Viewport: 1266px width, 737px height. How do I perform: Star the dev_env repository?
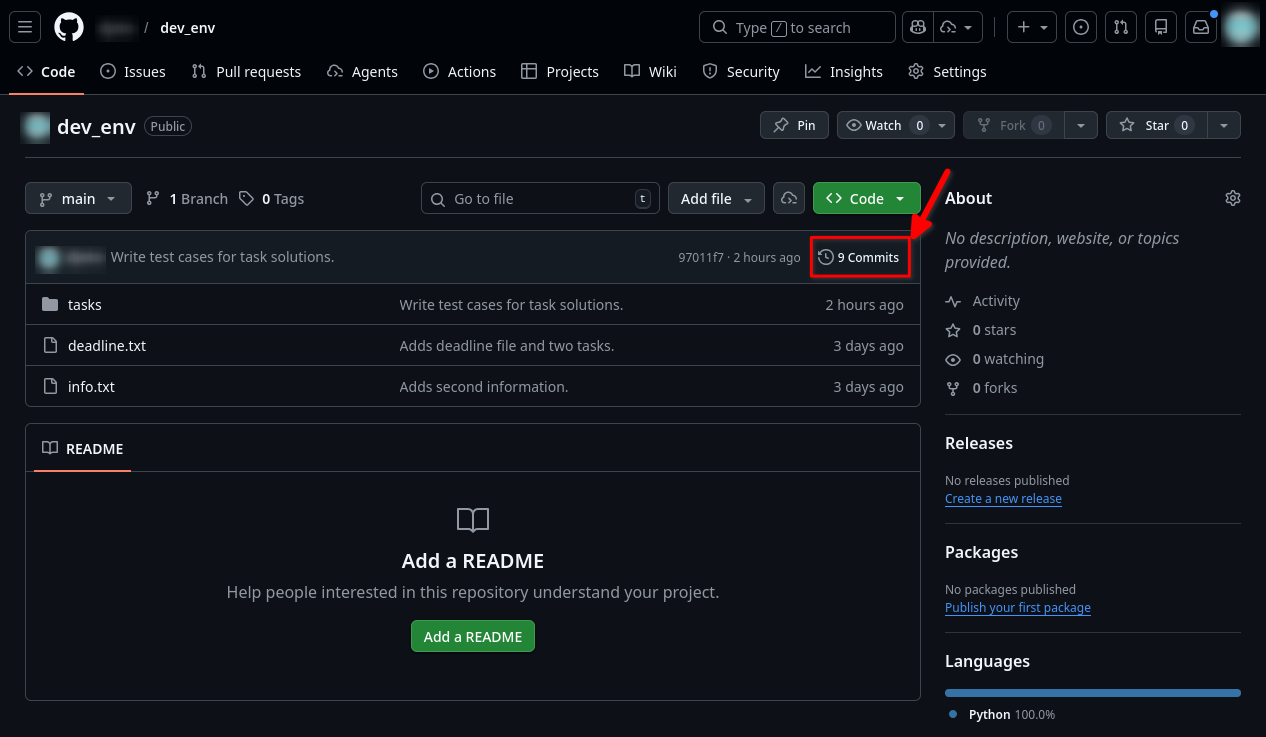[1156, 125]
